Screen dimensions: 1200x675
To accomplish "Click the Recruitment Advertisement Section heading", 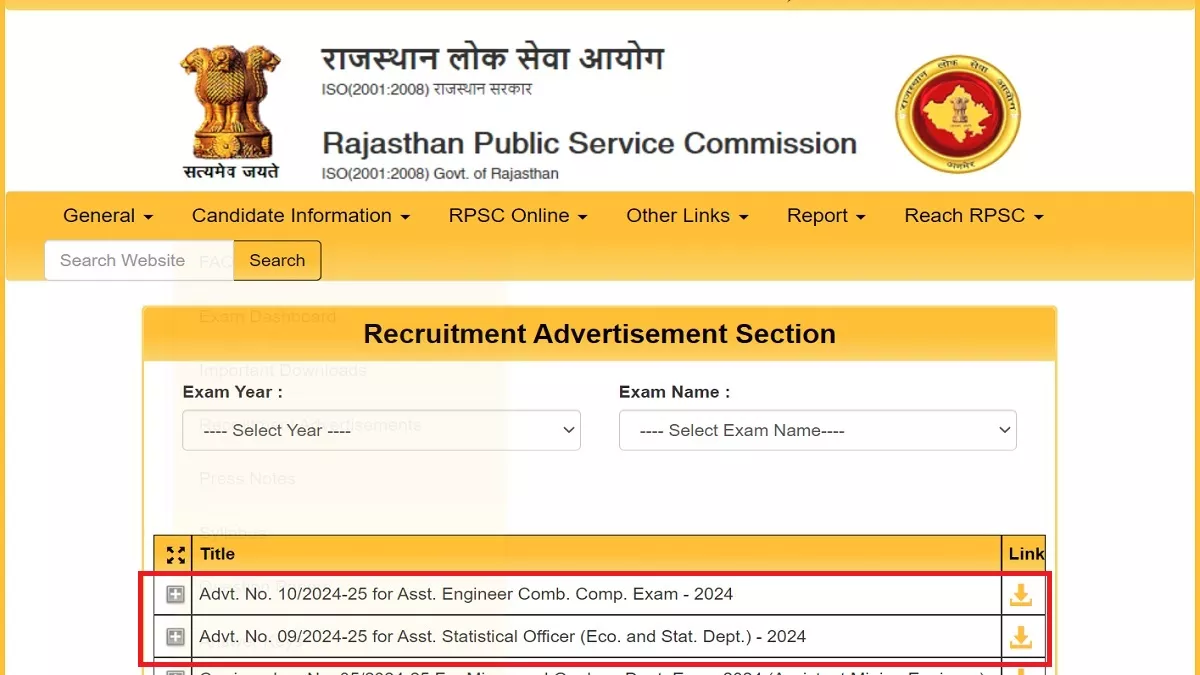I will pos(600,334).
